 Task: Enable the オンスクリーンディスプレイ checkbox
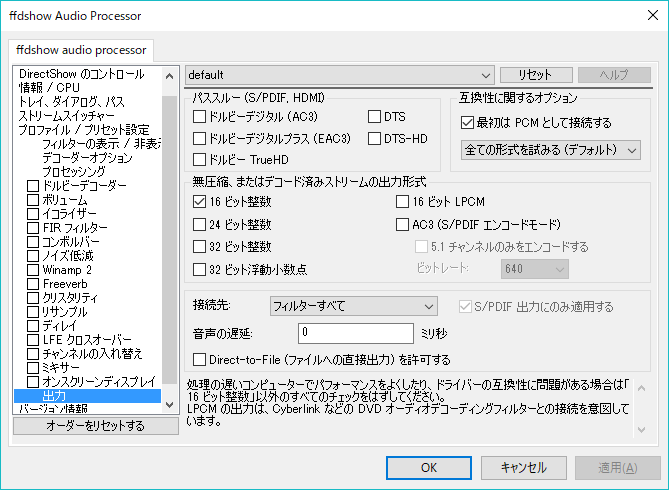click(x=33, y=382)
